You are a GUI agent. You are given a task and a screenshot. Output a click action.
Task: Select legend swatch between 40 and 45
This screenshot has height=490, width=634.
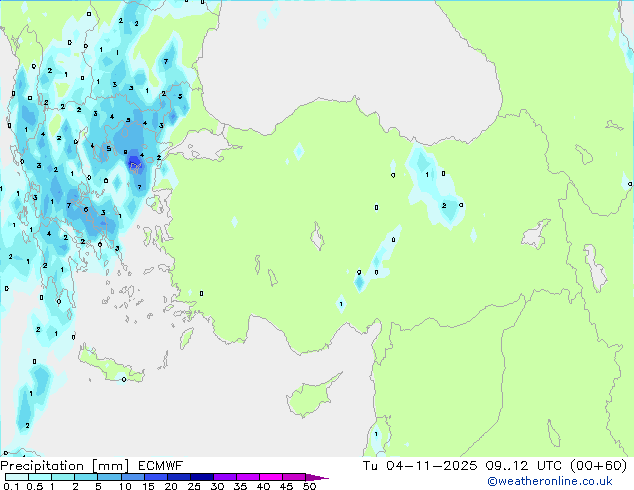coord(271,477)
